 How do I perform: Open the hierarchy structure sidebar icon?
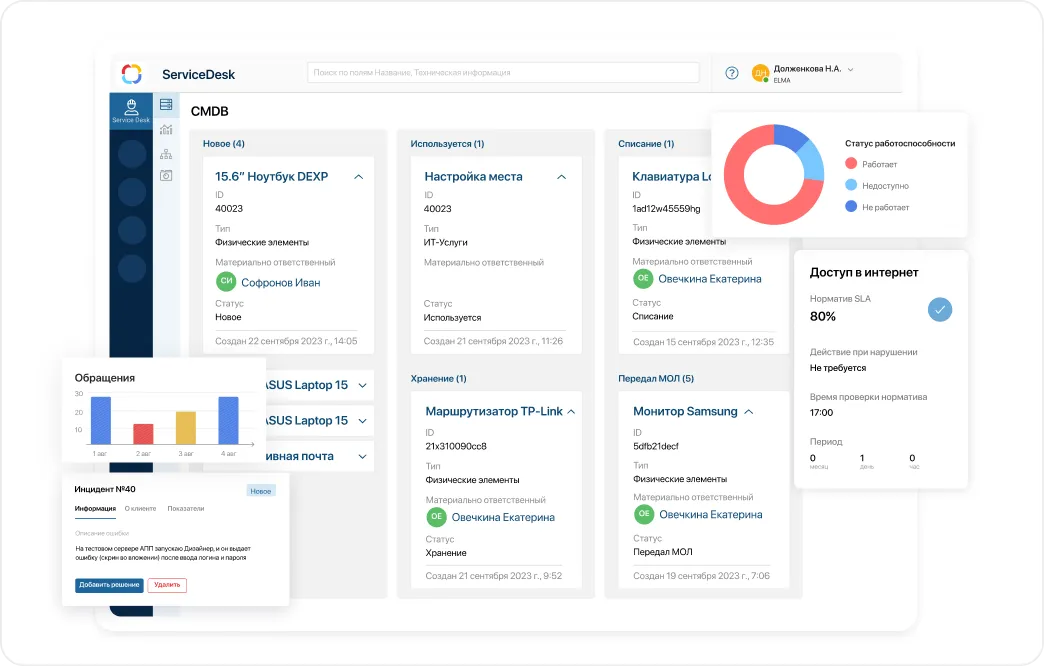coord(166,153)
